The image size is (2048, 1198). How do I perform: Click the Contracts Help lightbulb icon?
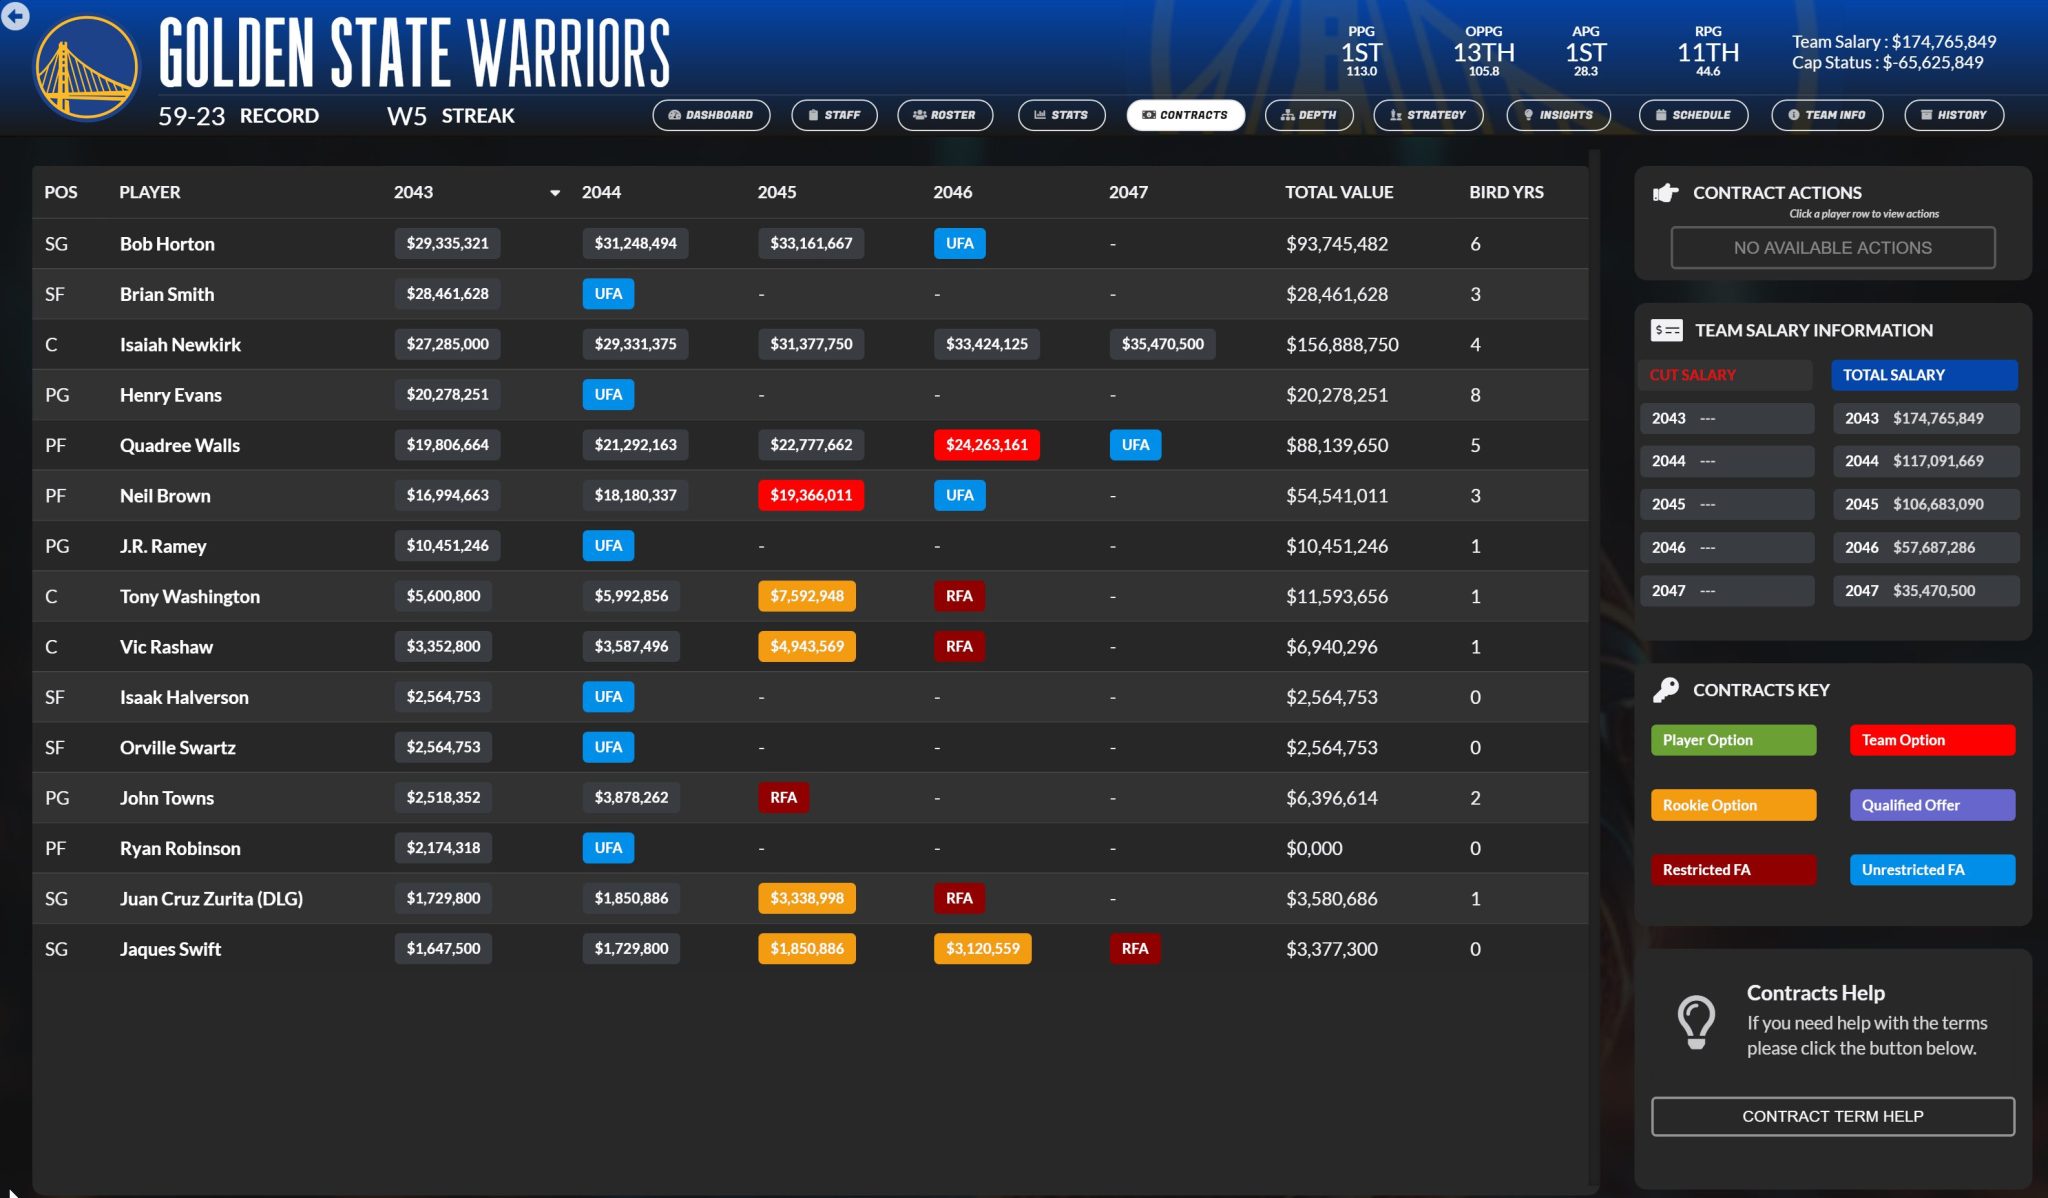pos(1696,1022)
